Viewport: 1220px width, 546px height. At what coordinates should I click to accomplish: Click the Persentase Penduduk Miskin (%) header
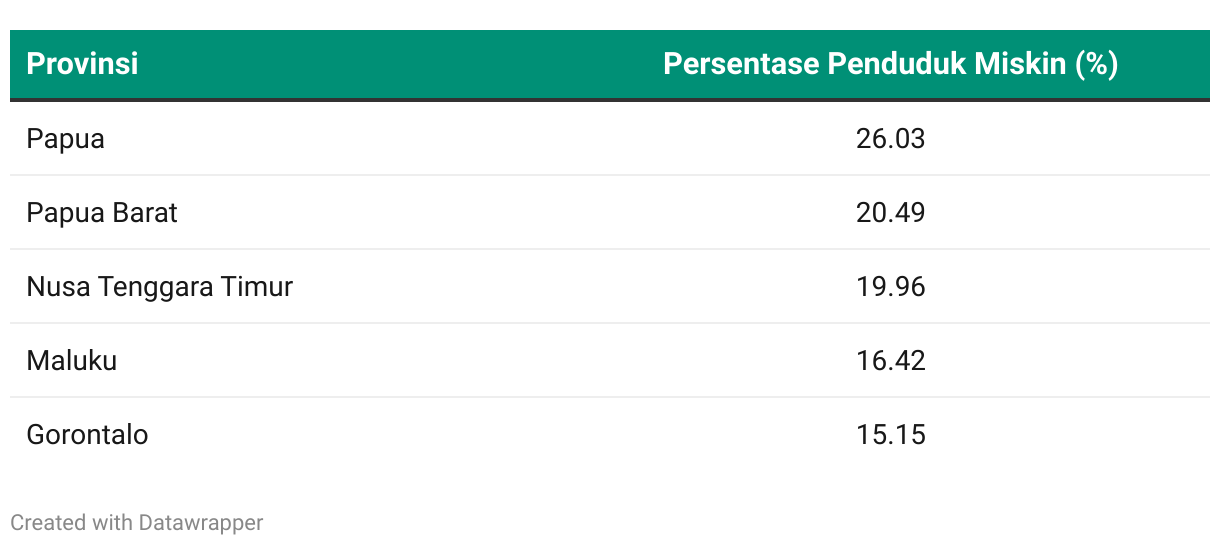pyautogui.click(x=890, y=64)
